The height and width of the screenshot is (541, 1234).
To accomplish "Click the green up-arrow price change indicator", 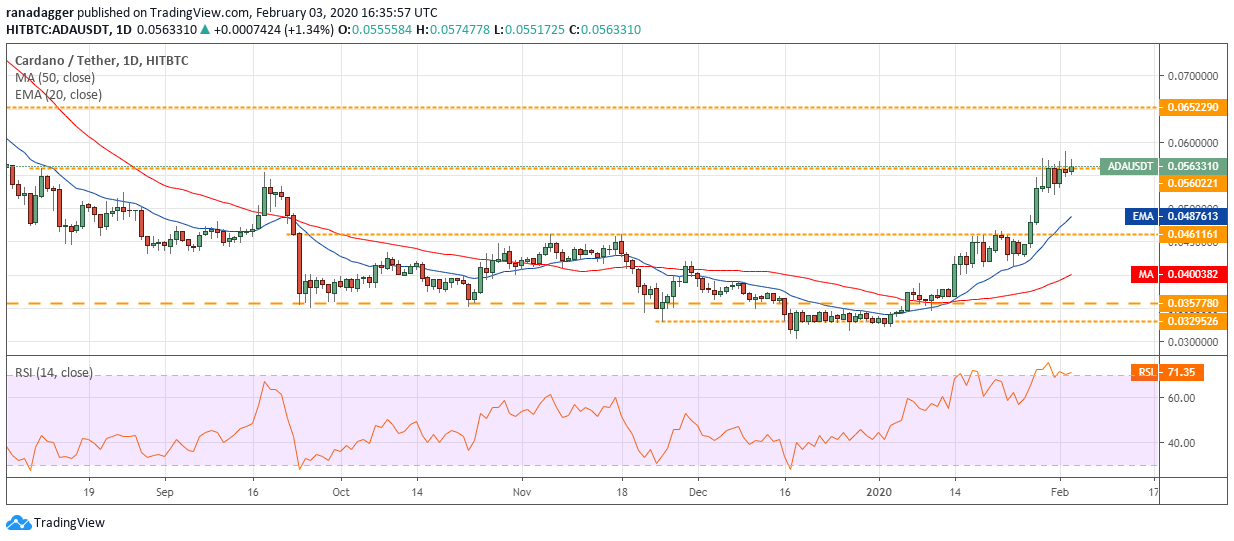I will click(x=206, y=30).
